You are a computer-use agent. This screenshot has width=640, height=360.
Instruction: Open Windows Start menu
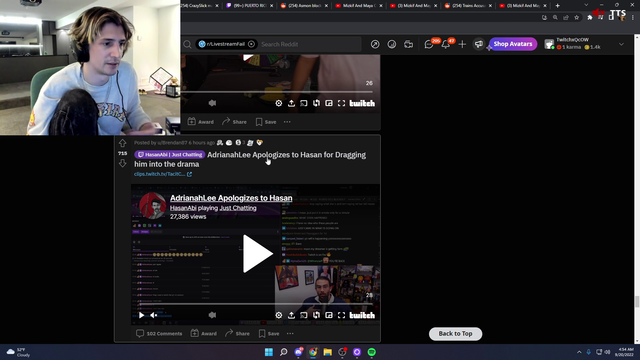click(x=269, y=352)
